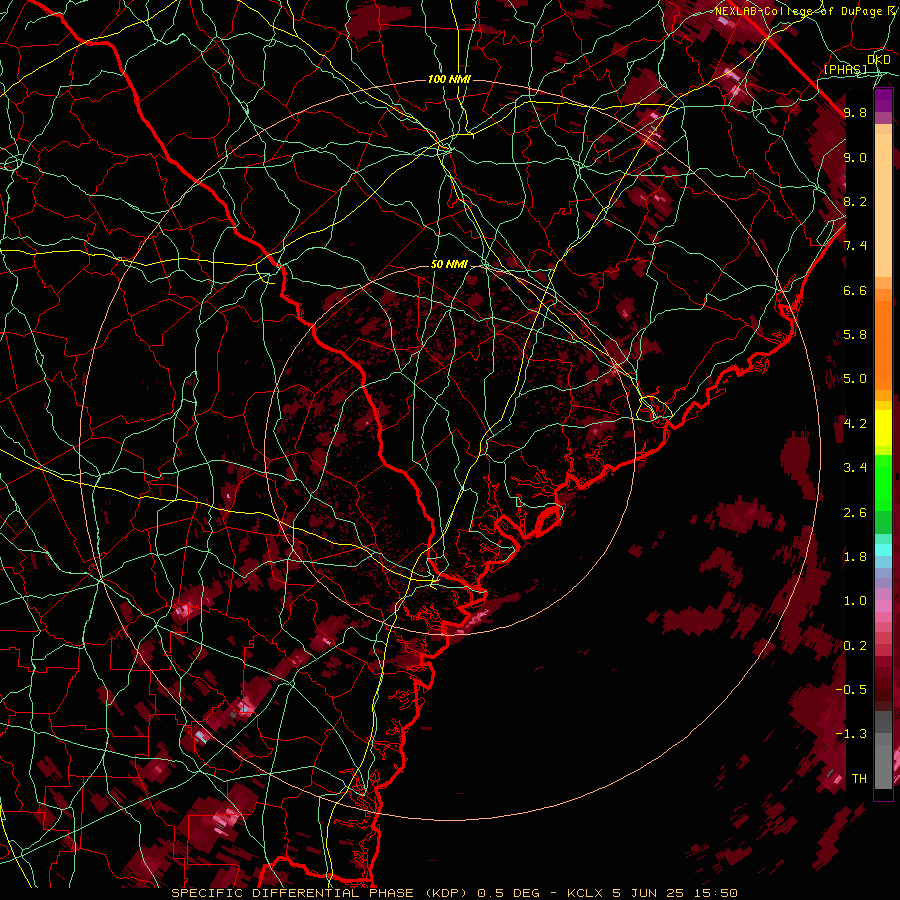Click the -1.3 value on color scale
This screenshot has width=900, height=900.
[851, 734]
